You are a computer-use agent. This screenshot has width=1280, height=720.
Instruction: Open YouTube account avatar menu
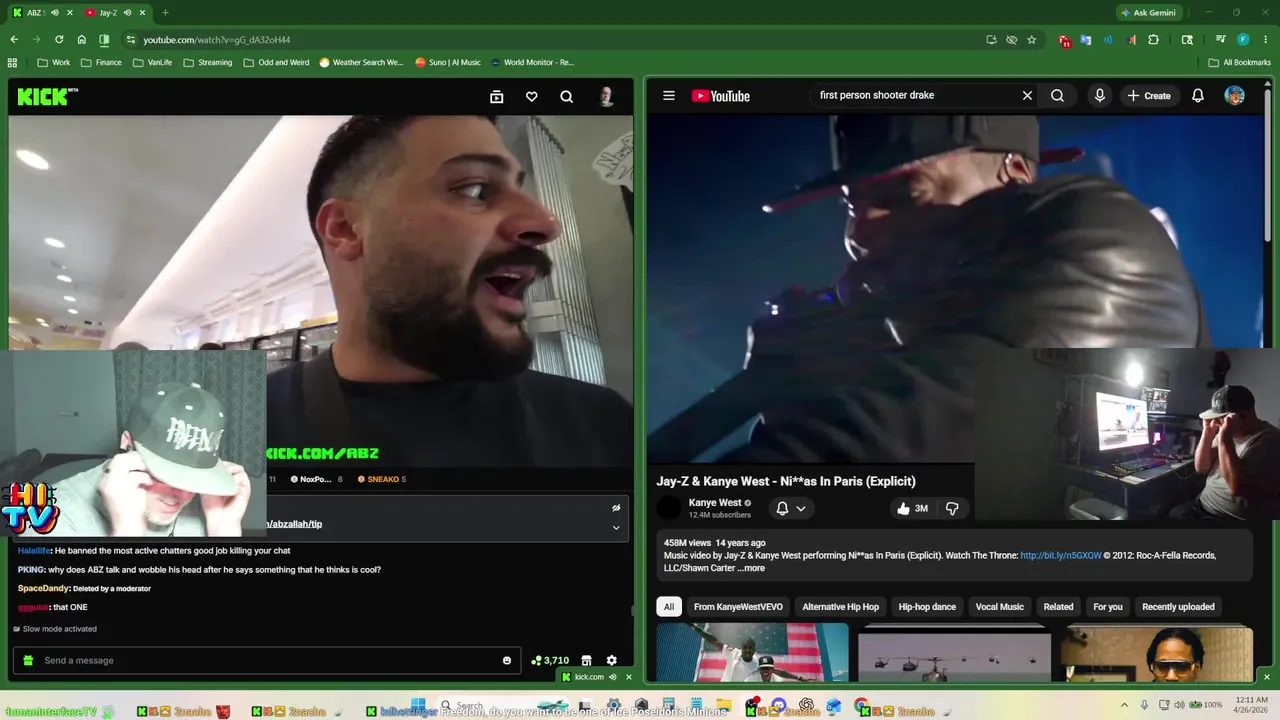click(x=1235, y=96)
